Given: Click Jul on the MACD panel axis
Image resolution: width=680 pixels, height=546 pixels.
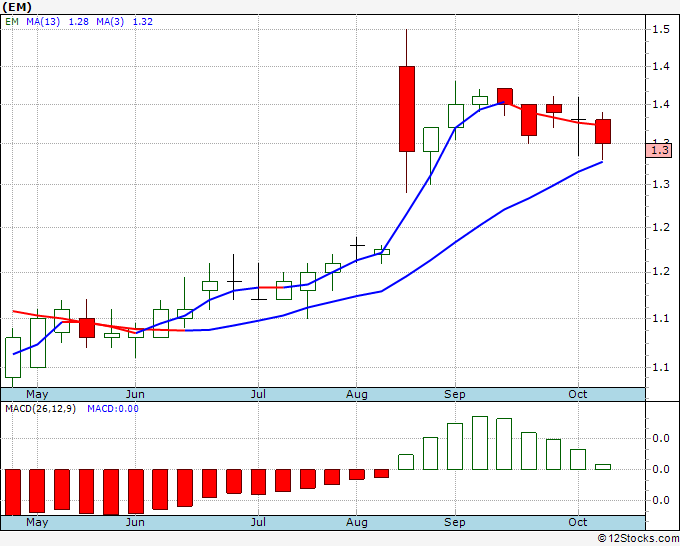Looking at the screenshot, I should pos(258,522).
